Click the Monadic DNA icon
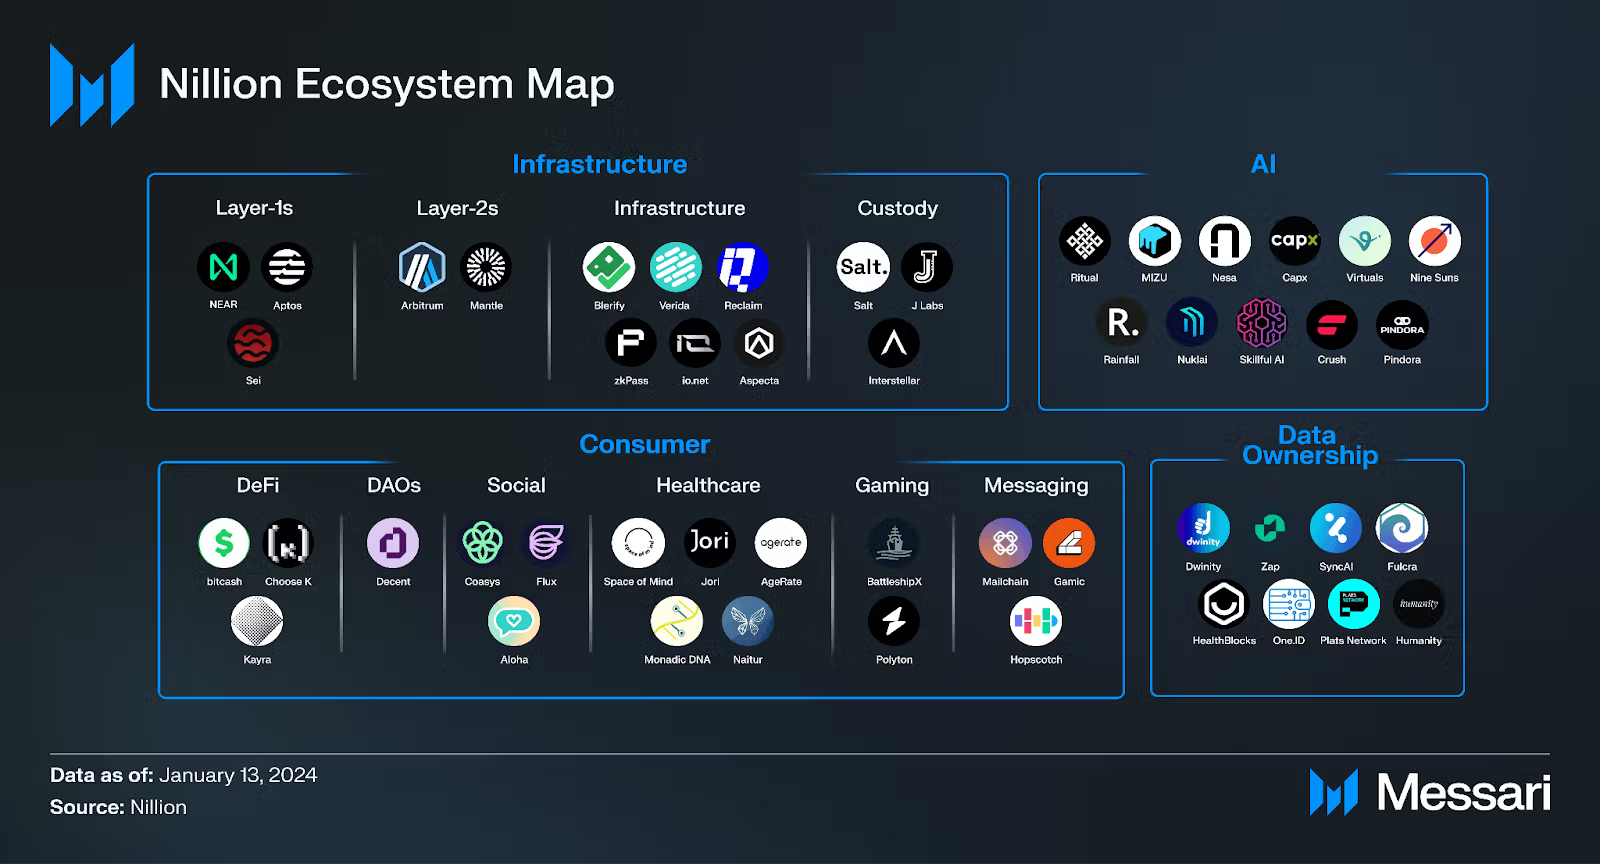1600x864 pixels. [x=677, y=621]
